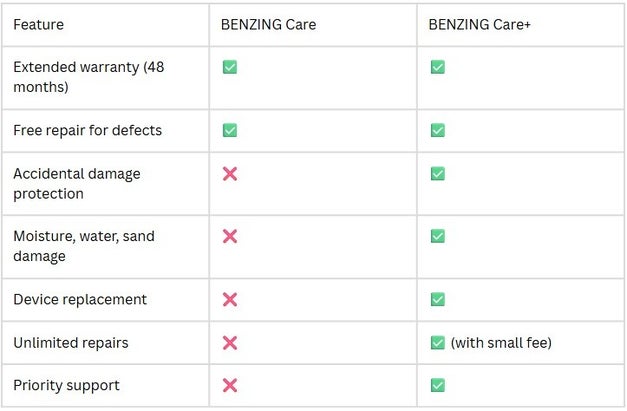Click green checkmark for Free repair under BENZING Care
This screenshot has width=627, height=411.
(x=230, y=130)
